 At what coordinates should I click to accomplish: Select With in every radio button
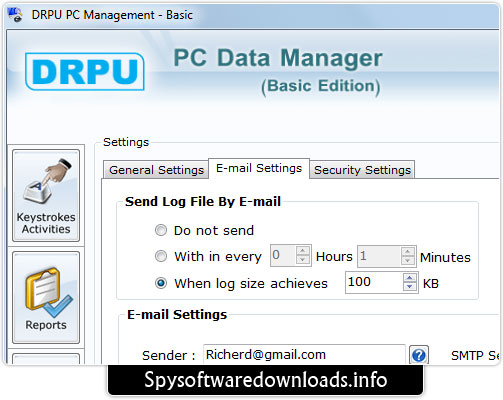[161, 256]
